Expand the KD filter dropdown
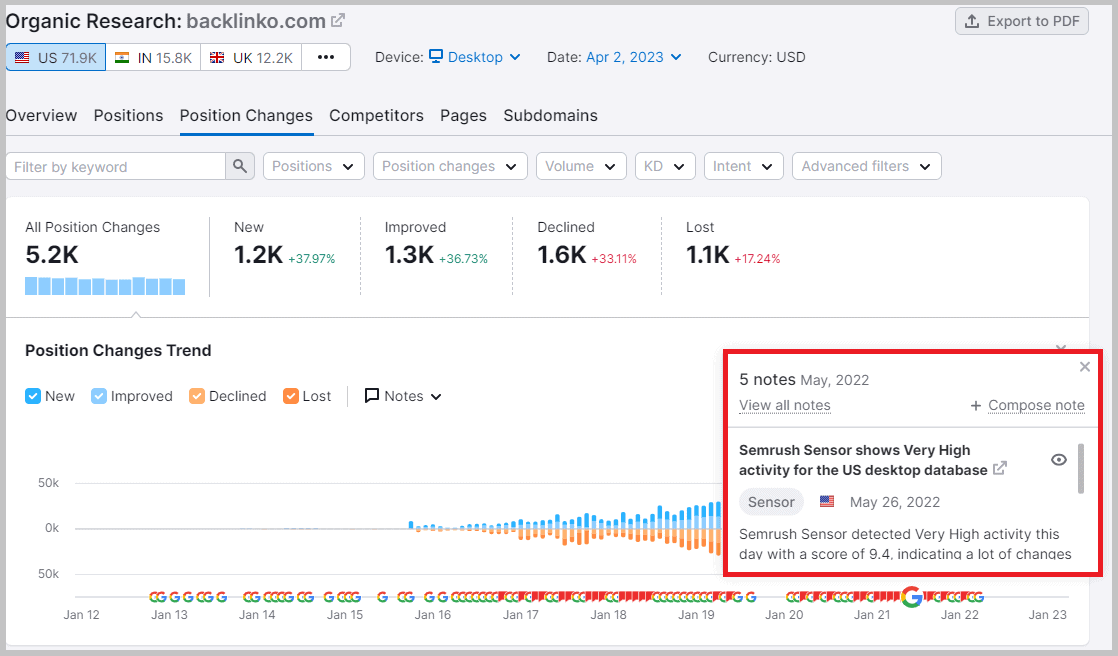The image size is (1118, 656). click(x=665, y=167)
